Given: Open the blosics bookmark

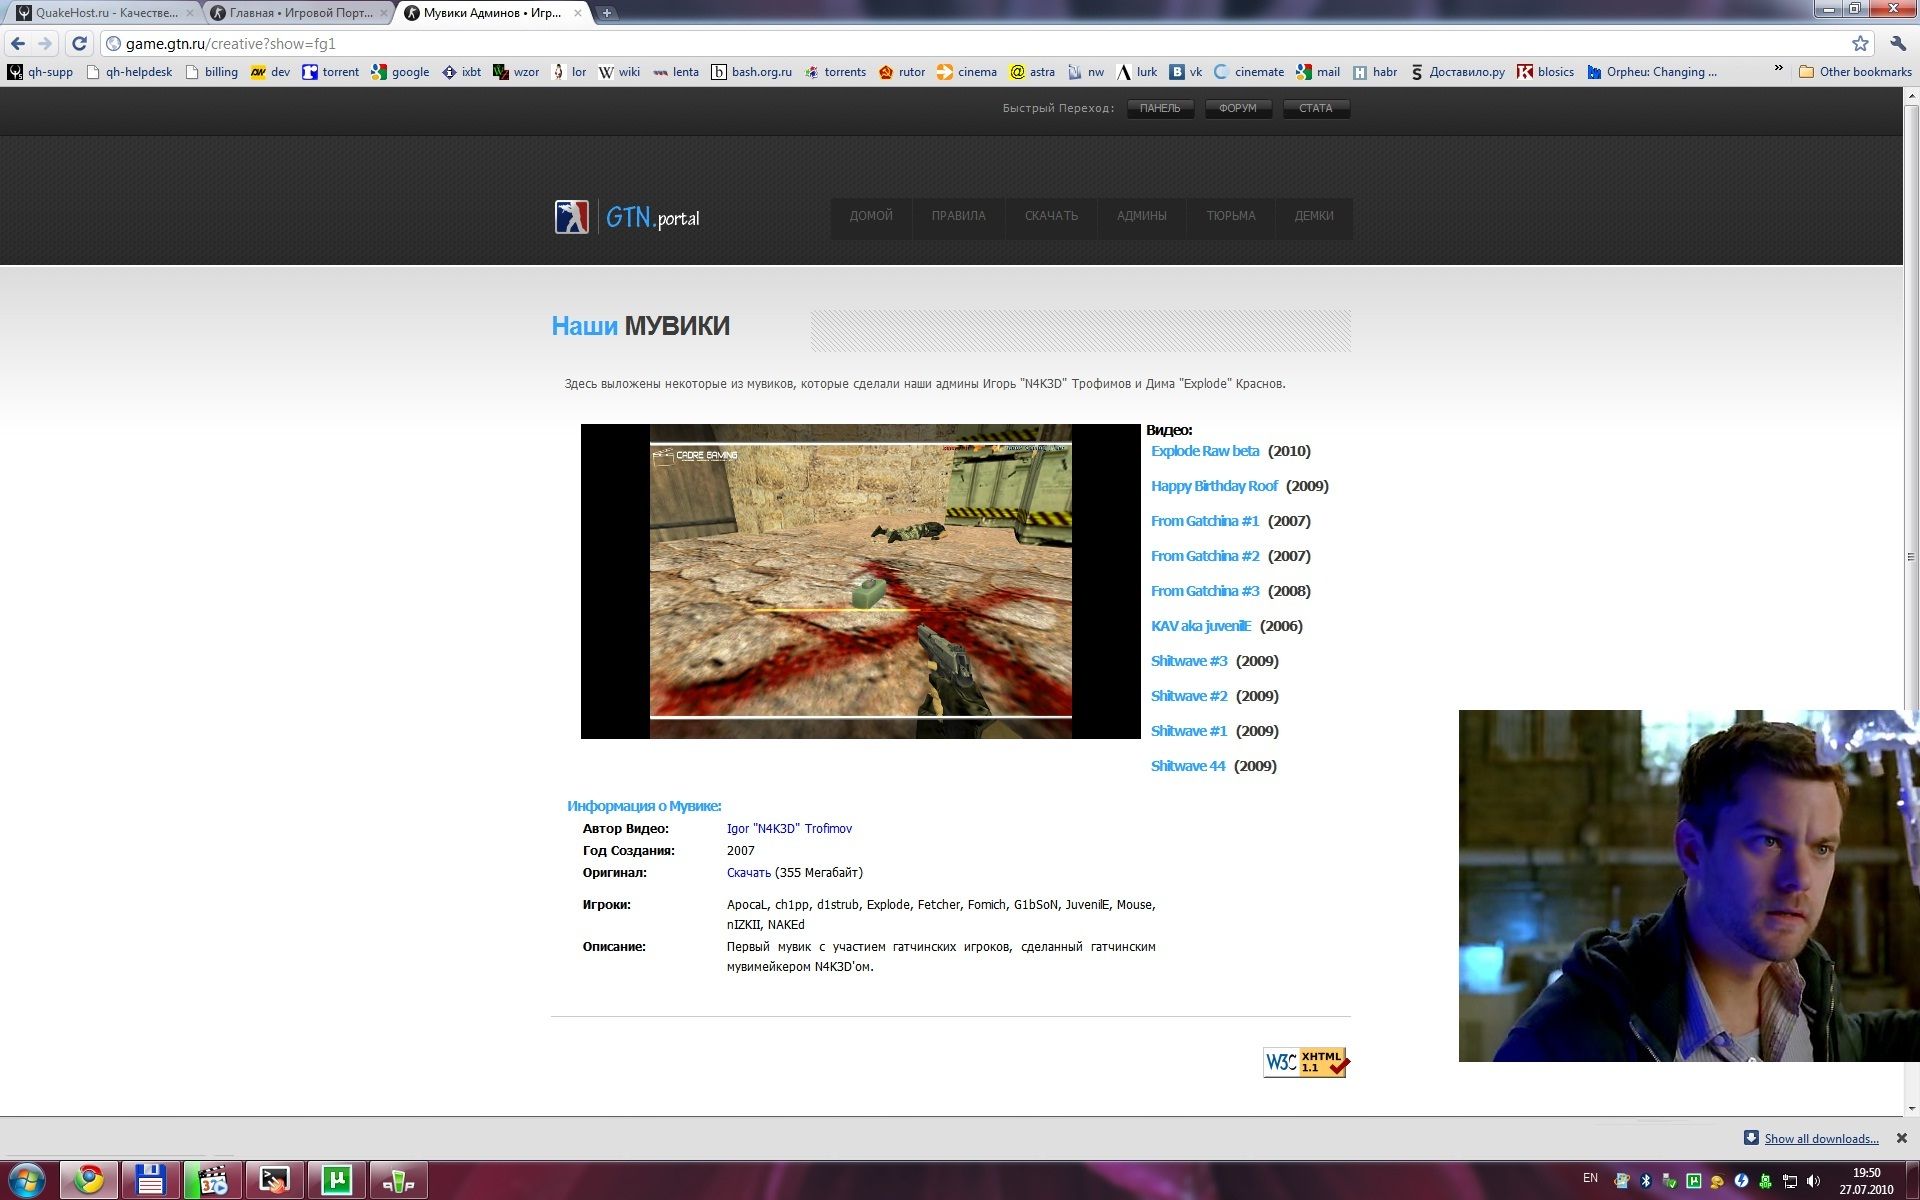Looking at the screenshot, I should tap(1545, 72).
